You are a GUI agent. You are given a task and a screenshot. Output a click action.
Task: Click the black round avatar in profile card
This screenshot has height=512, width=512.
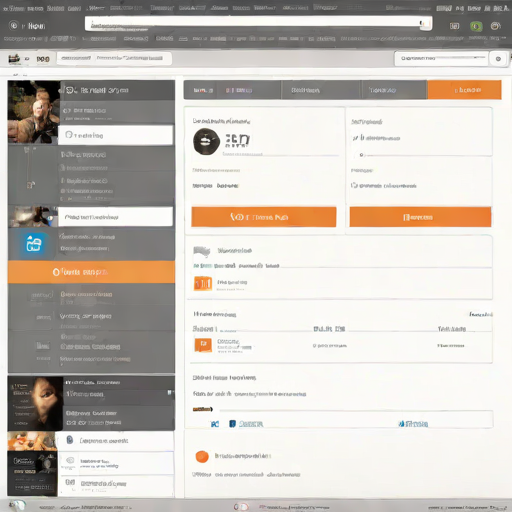point(206,142)
